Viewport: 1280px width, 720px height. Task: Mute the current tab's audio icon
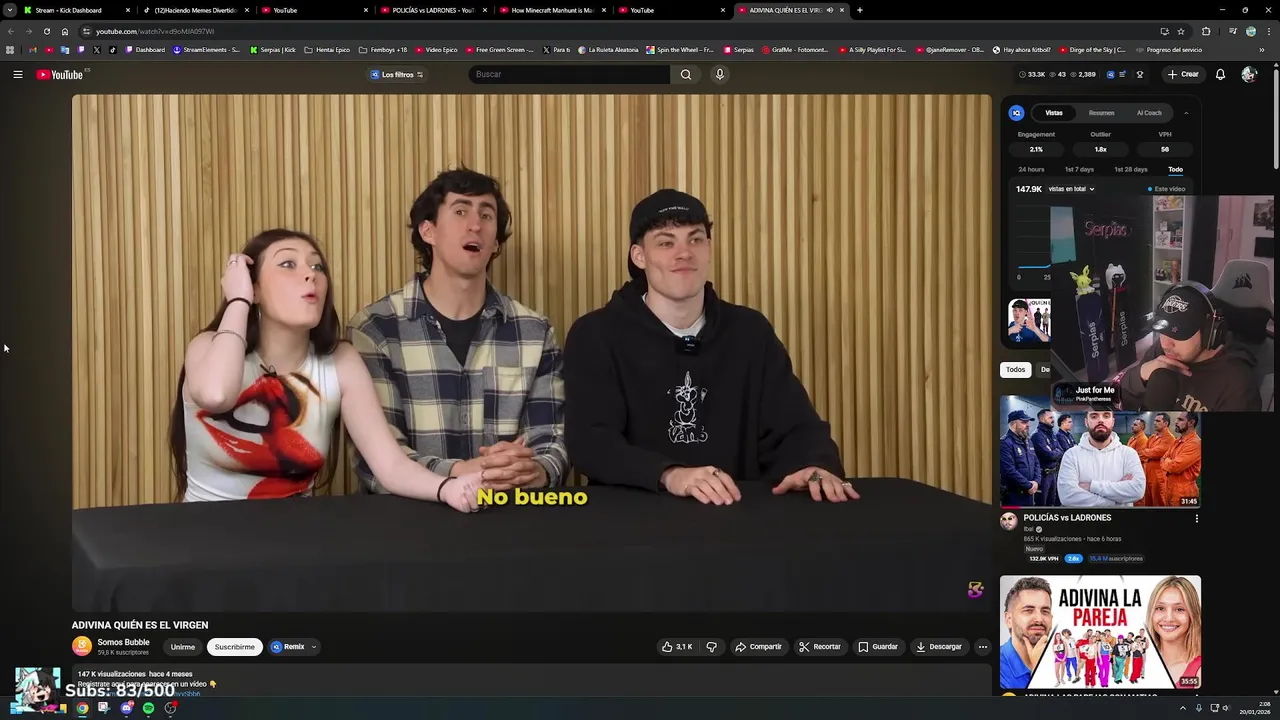tap(830, 10)
